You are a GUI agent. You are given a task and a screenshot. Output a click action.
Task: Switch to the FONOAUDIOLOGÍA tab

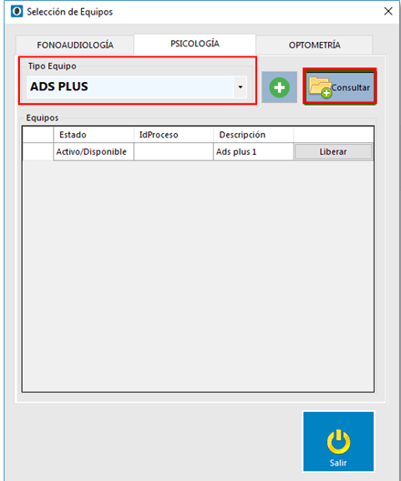coord(75,45)
